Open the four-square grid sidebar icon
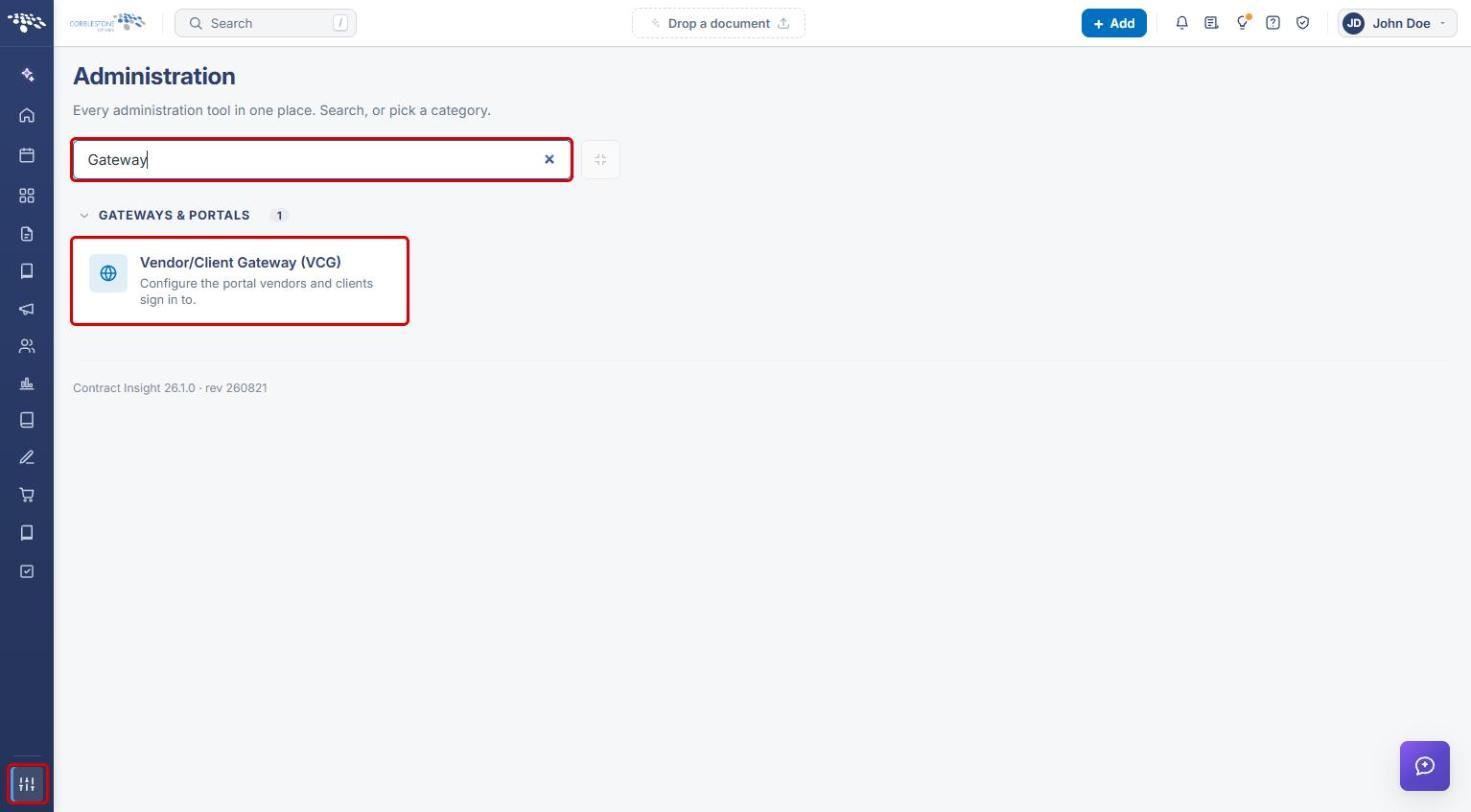Screen dimensions: 1471x812 tap(27, 196)
